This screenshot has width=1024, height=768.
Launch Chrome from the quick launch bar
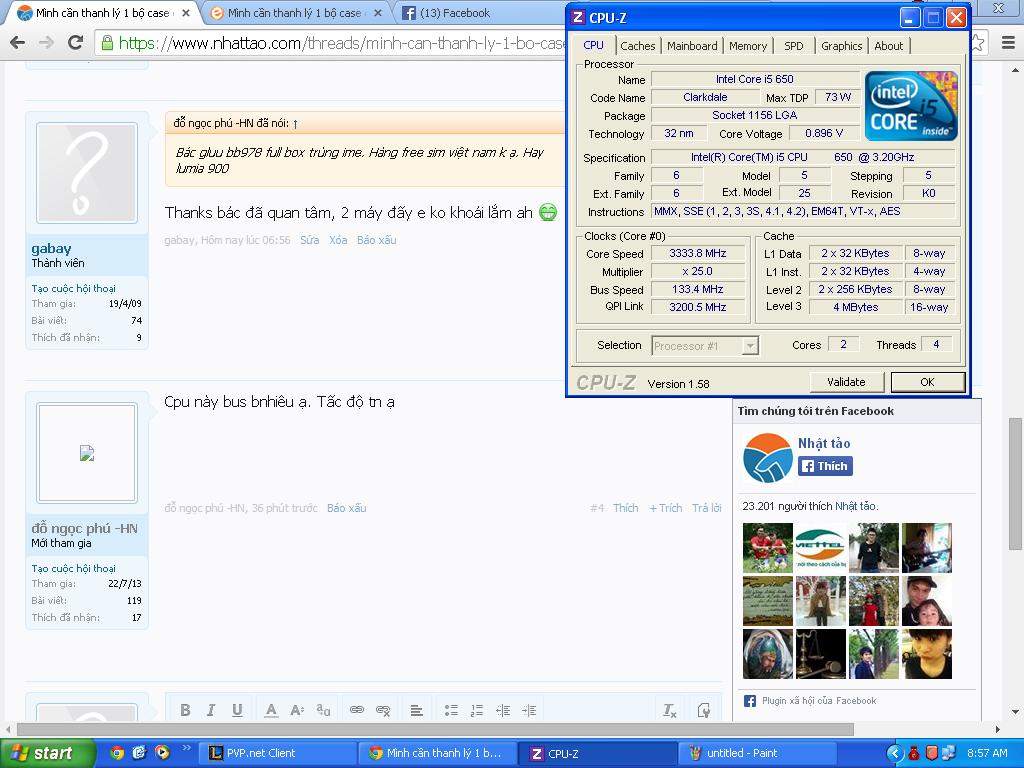(x=117, y=753)
